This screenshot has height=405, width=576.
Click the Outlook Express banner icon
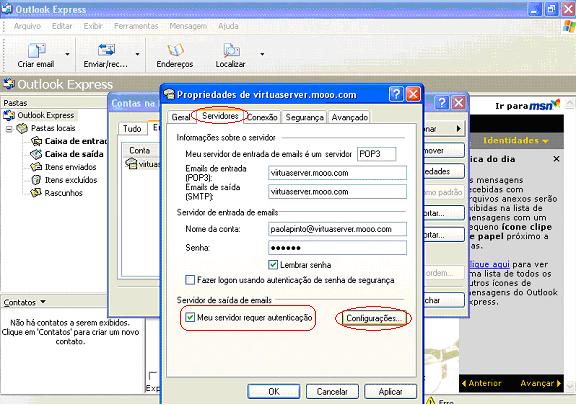[x=9, y=84]
